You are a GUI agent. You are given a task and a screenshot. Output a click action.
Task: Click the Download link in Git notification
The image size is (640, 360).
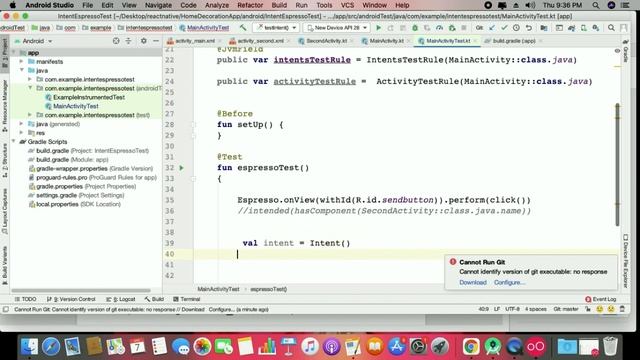point(473,282)
